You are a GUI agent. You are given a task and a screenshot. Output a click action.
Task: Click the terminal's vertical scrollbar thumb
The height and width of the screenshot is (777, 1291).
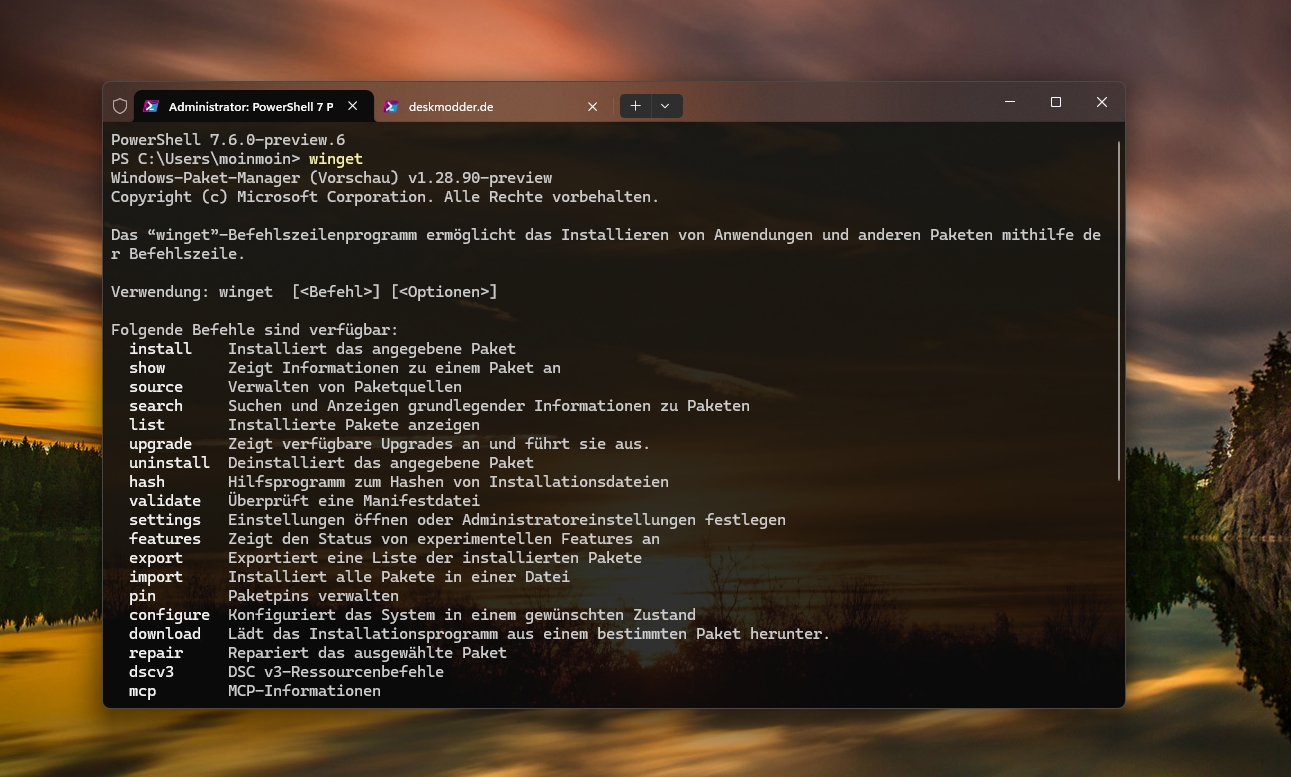1119,310
